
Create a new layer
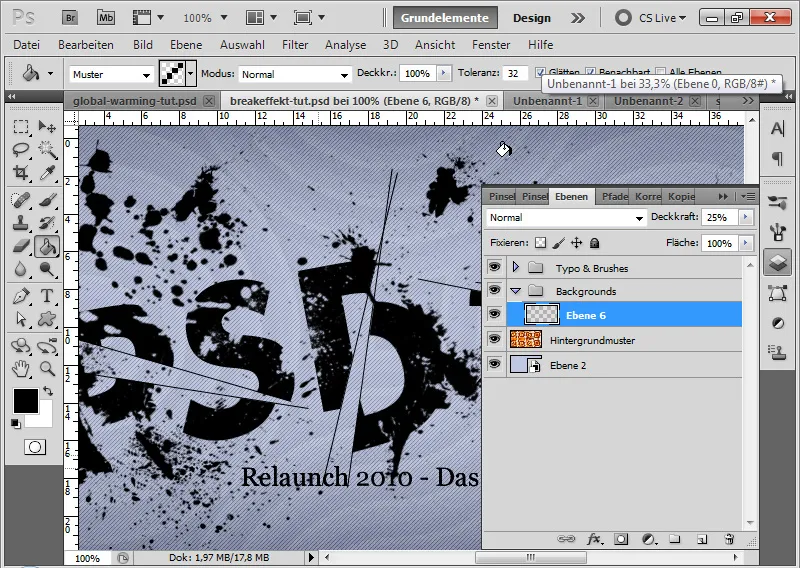pos(702,539)
